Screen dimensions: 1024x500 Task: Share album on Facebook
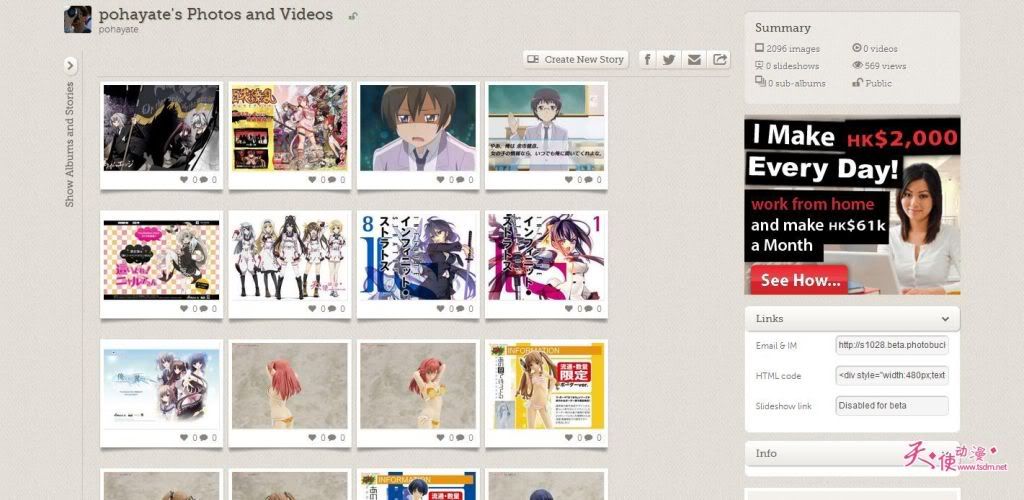(x=647, y=59)
